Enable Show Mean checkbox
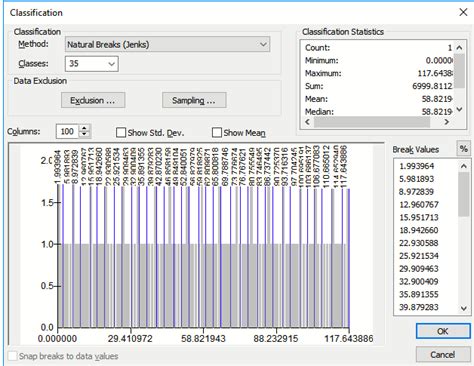The image size is (474, 366). (x=217, y=133)
